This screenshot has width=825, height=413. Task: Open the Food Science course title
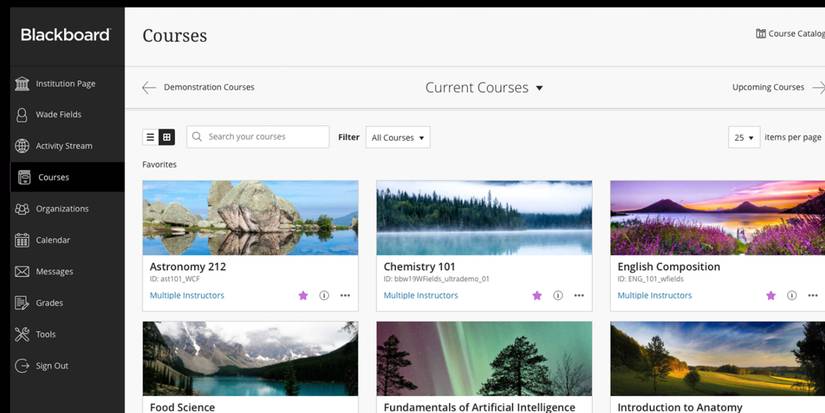tap(182, 407)
